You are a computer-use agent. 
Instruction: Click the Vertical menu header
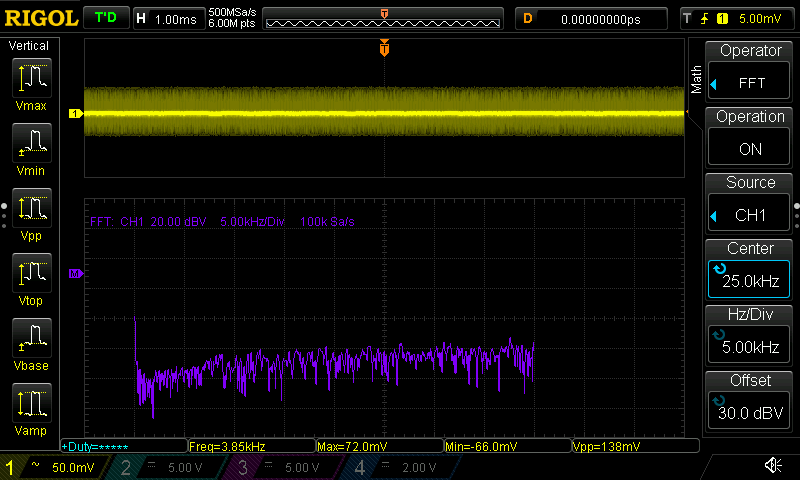pos(29,46)
